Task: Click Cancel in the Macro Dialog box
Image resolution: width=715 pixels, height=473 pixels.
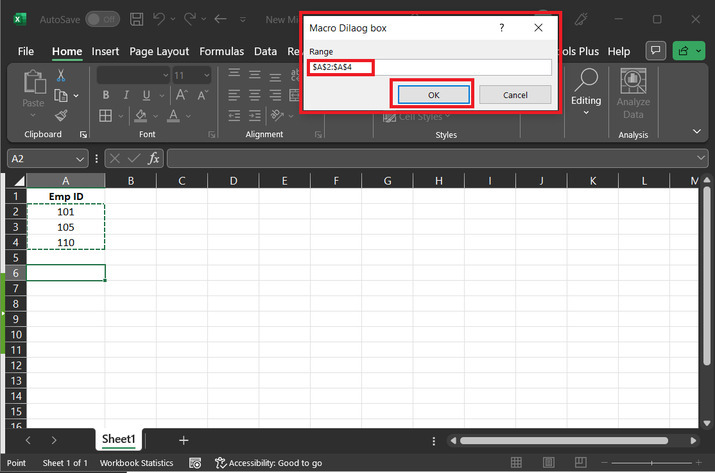Action: click(x=515, y=95)
